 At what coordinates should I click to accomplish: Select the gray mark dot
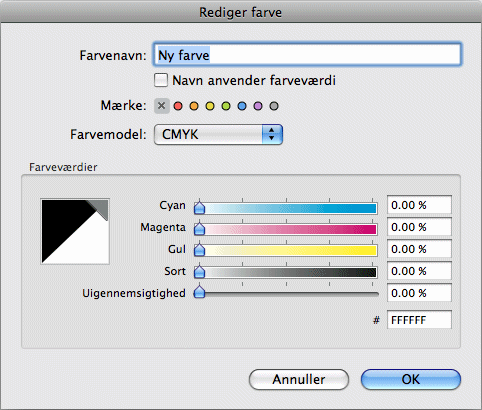click(274, 106)
